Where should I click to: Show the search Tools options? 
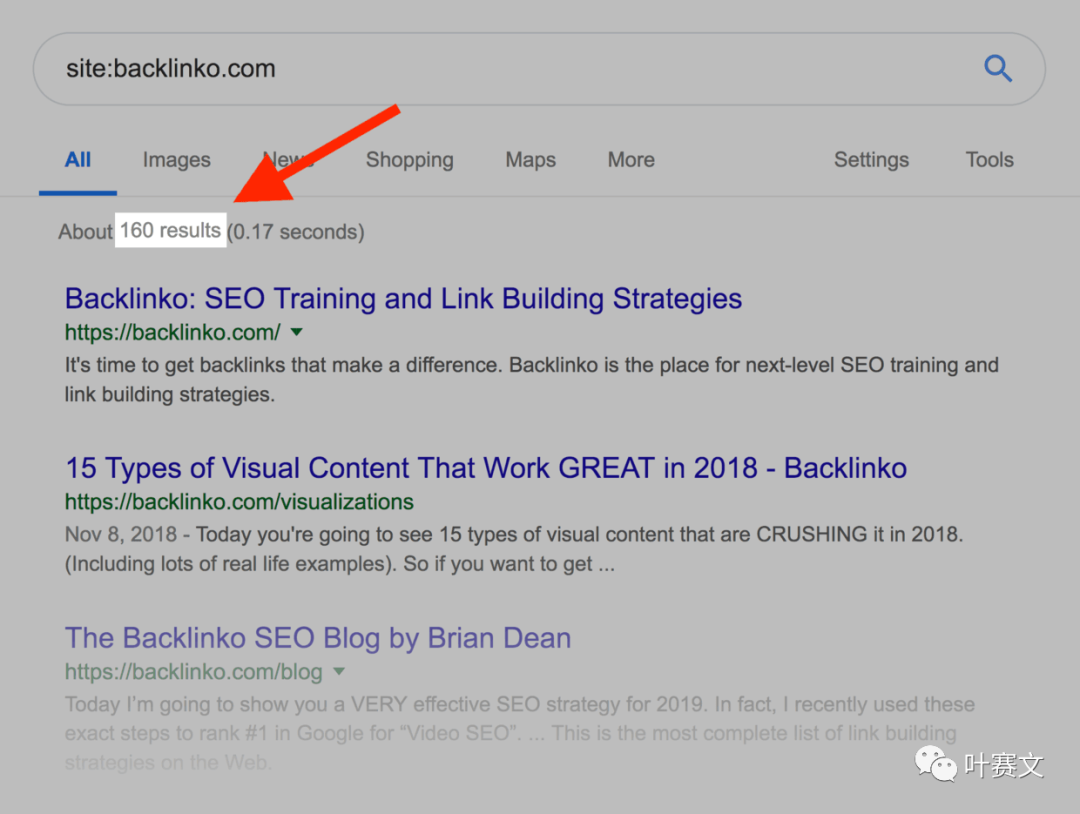[x=989, y=160]
